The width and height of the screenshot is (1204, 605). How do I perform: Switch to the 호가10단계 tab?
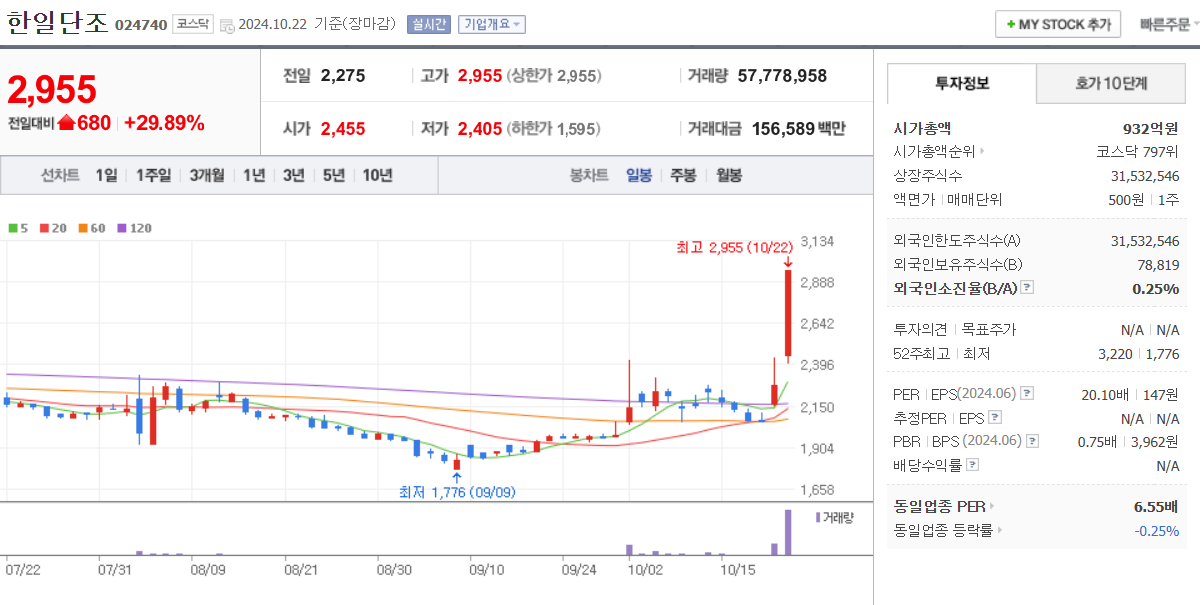coord(1112,84)
